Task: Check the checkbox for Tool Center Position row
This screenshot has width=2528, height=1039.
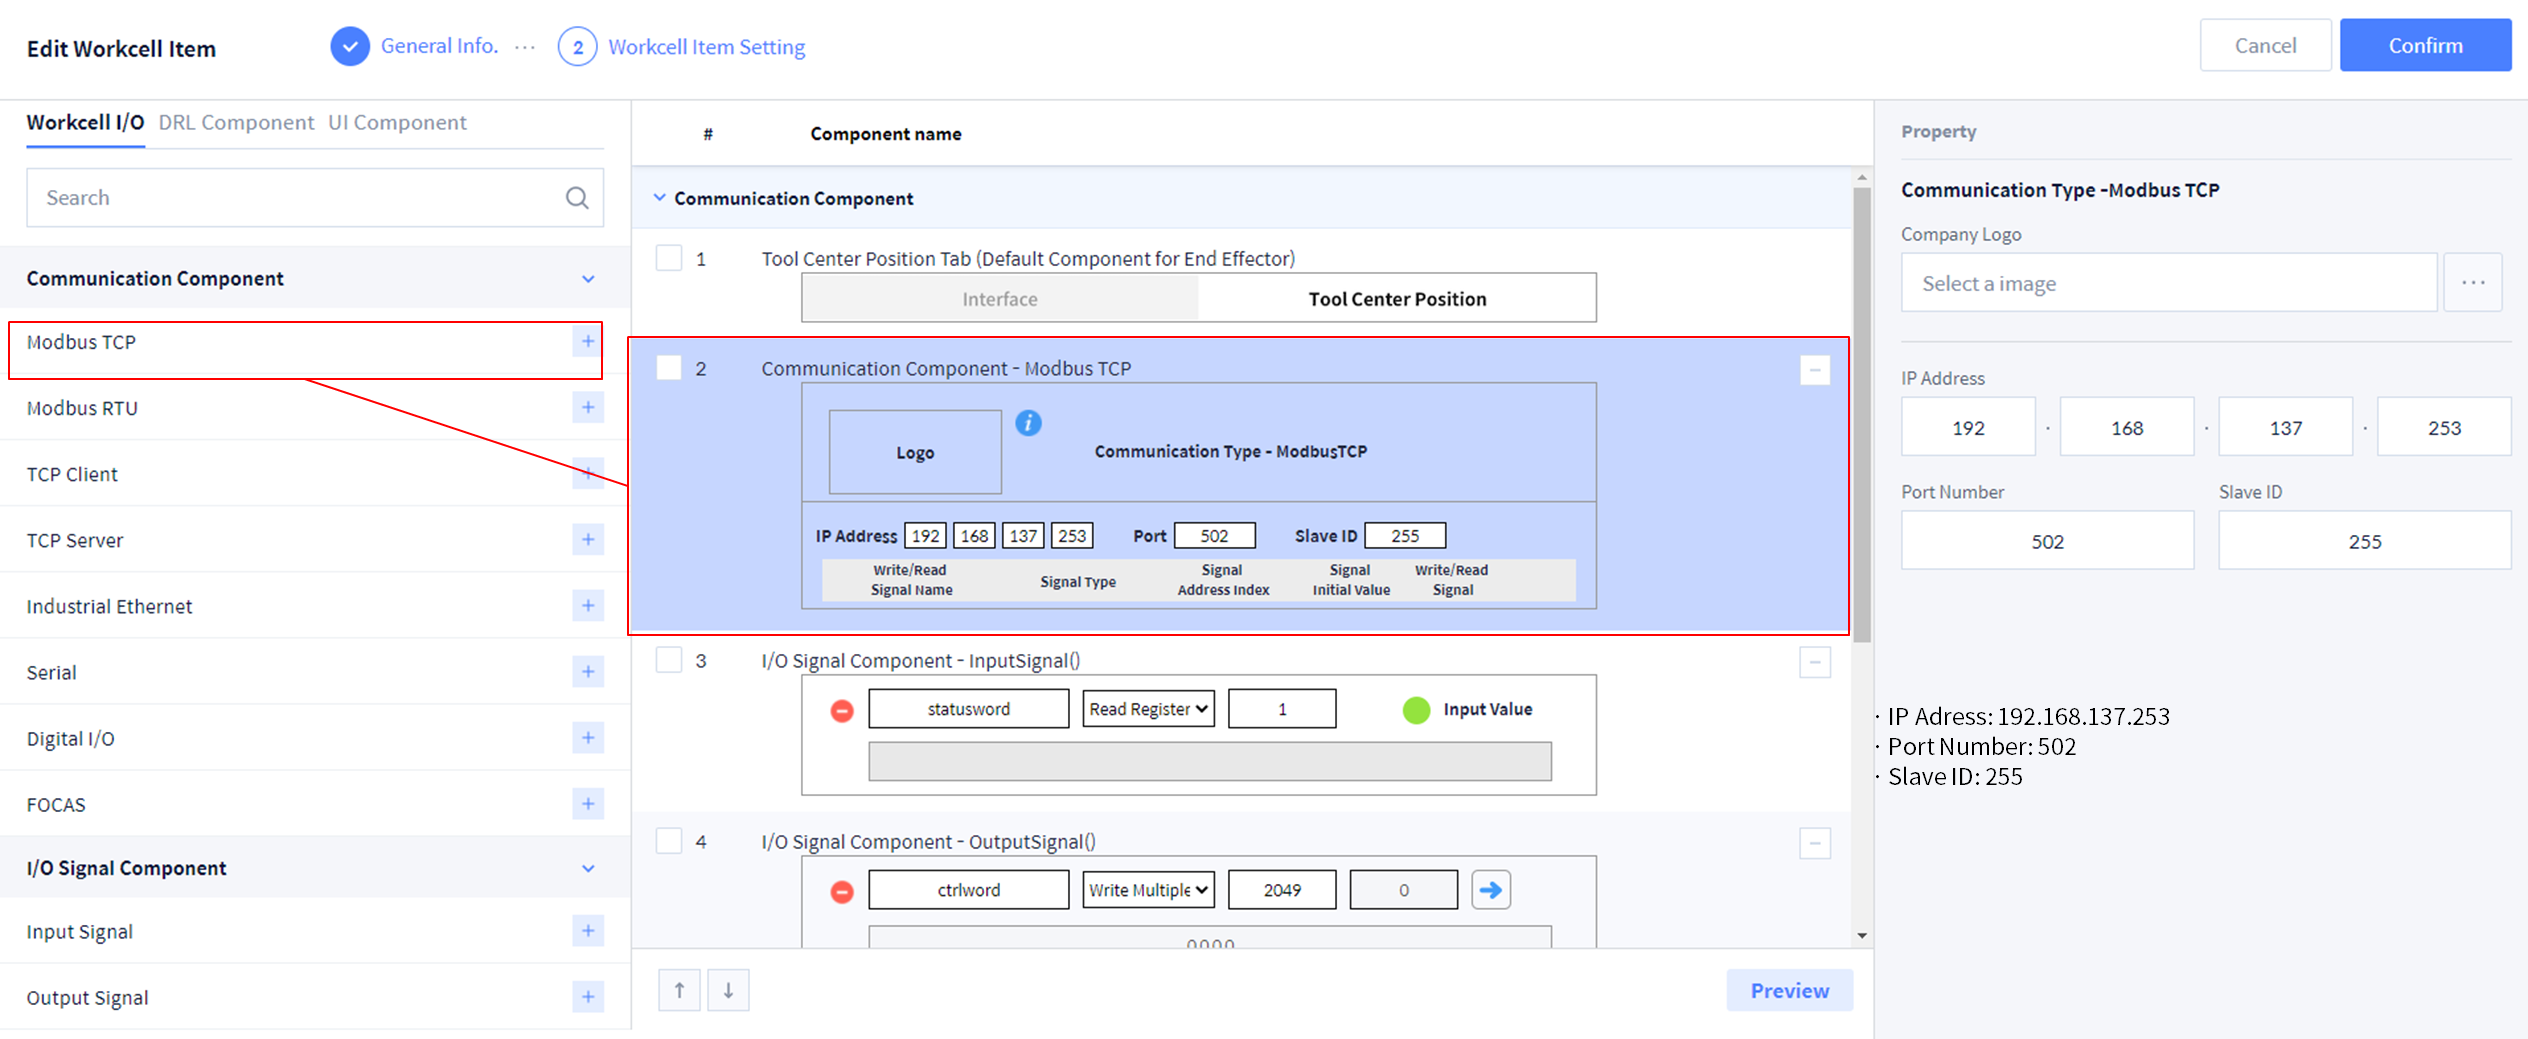Action: [x=669, y=258]
